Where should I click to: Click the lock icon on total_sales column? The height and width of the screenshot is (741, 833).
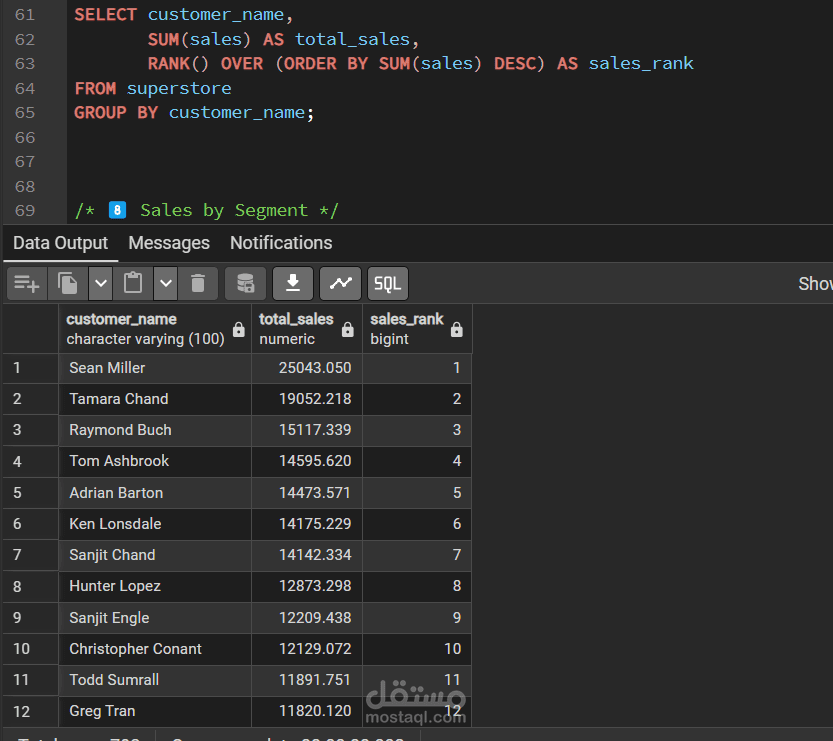pos(348,330)
